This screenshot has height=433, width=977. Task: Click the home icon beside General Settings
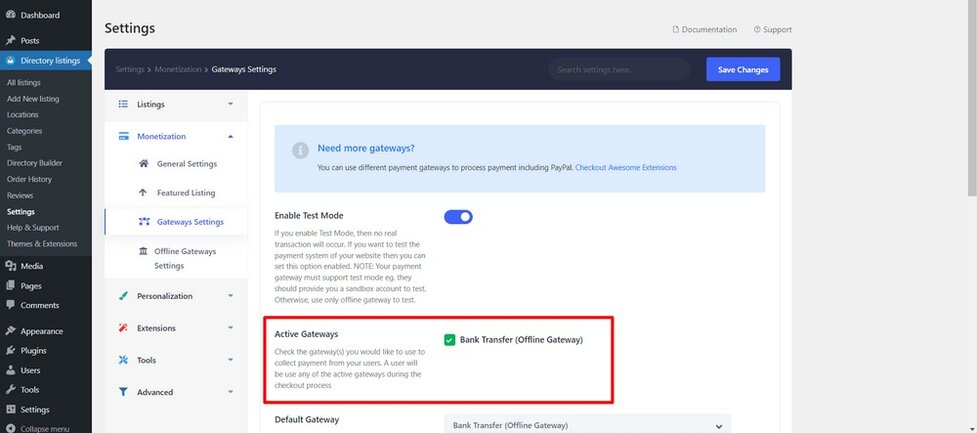[x=144, y=164]
